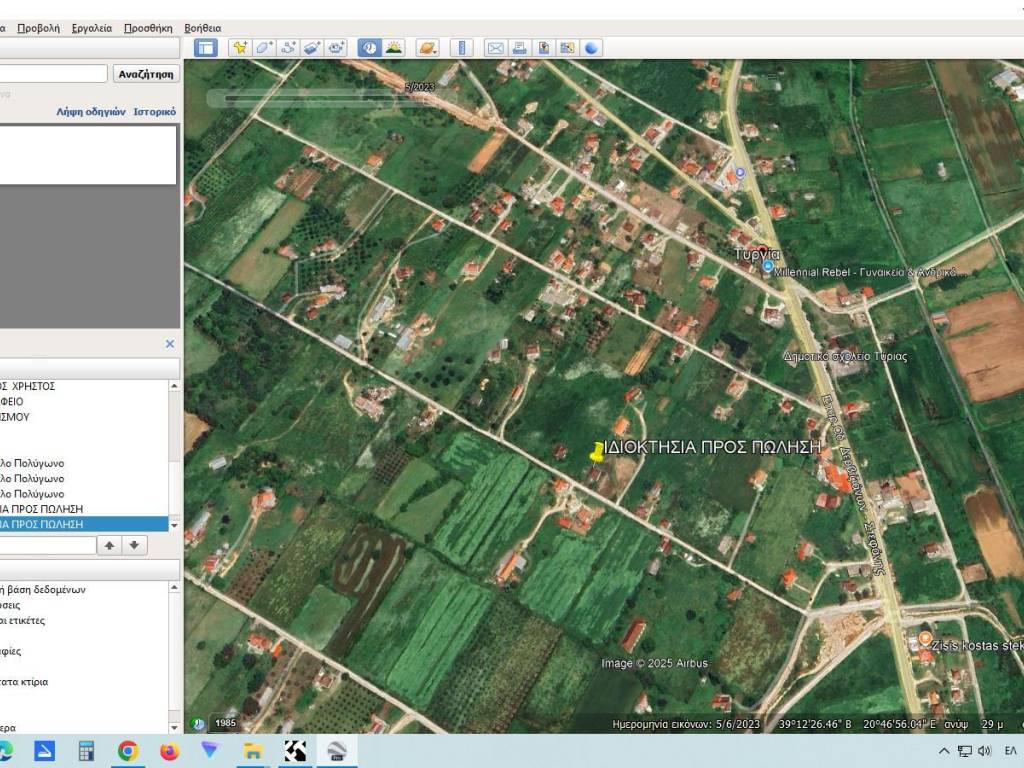The image size is (1024, 768).
Task: Click the historical imagery time slider
Action: point(320,98)
